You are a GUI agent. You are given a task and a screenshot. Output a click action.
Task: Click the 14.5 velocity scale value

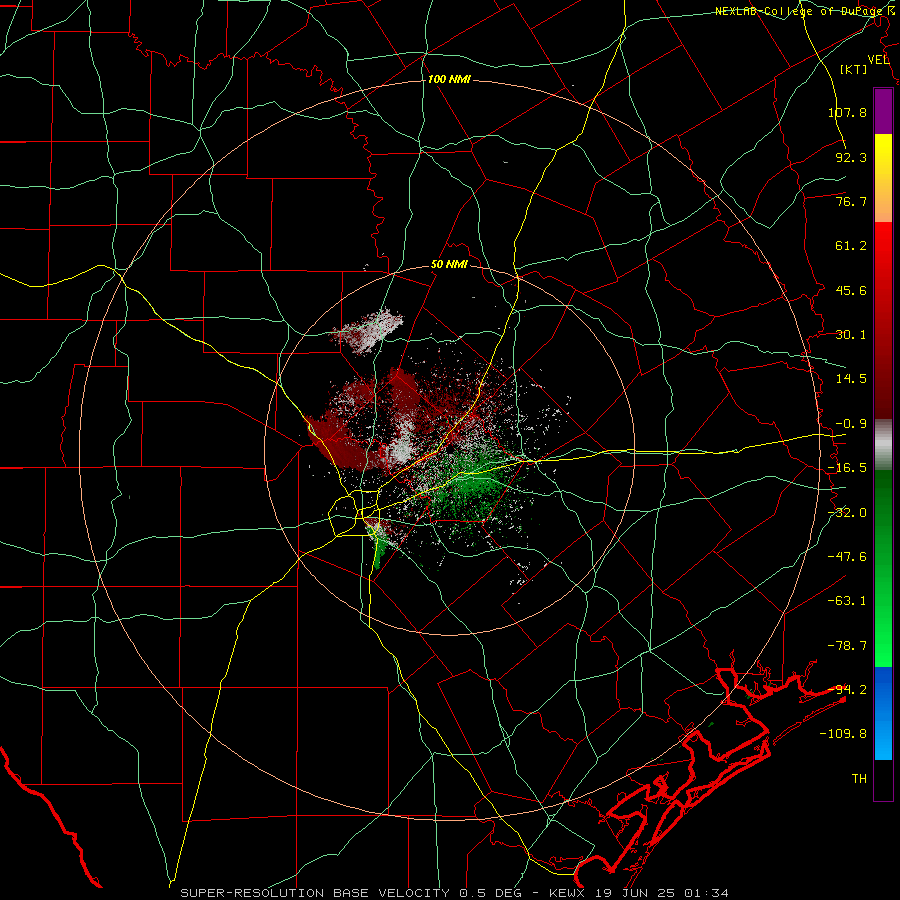coord(851,379)
